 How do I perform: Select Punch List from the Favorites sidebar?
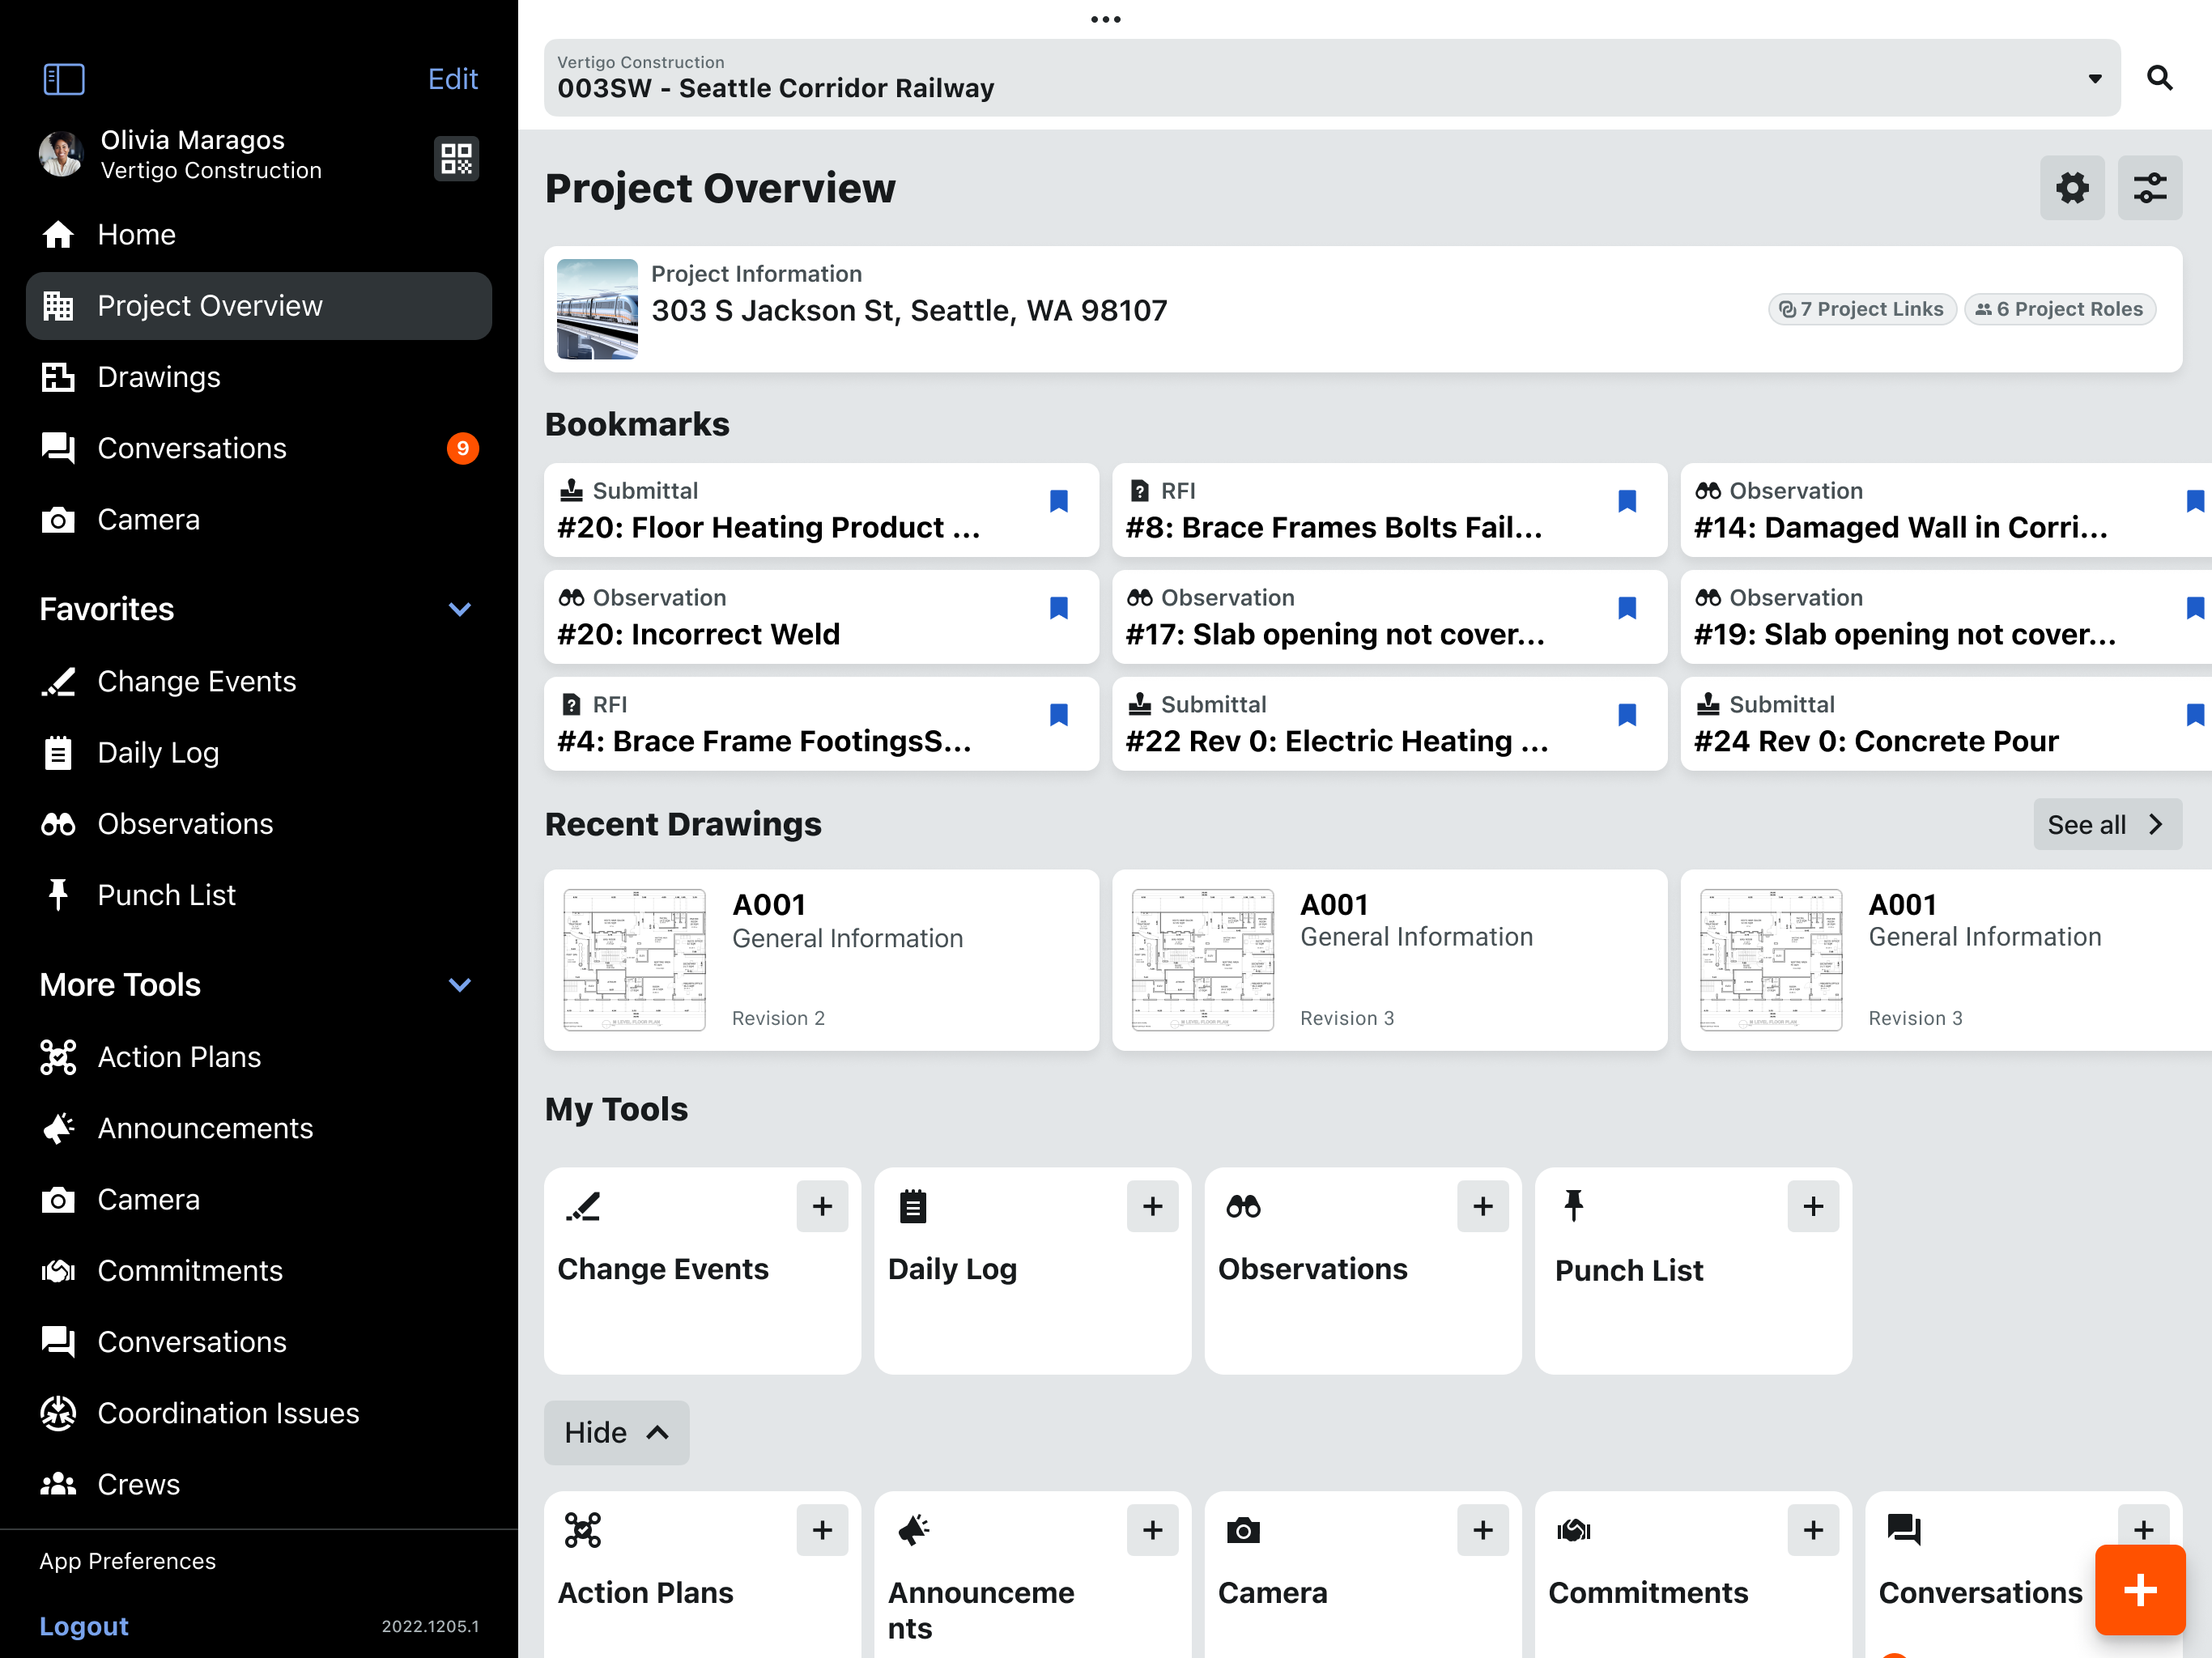click(166, 894)
